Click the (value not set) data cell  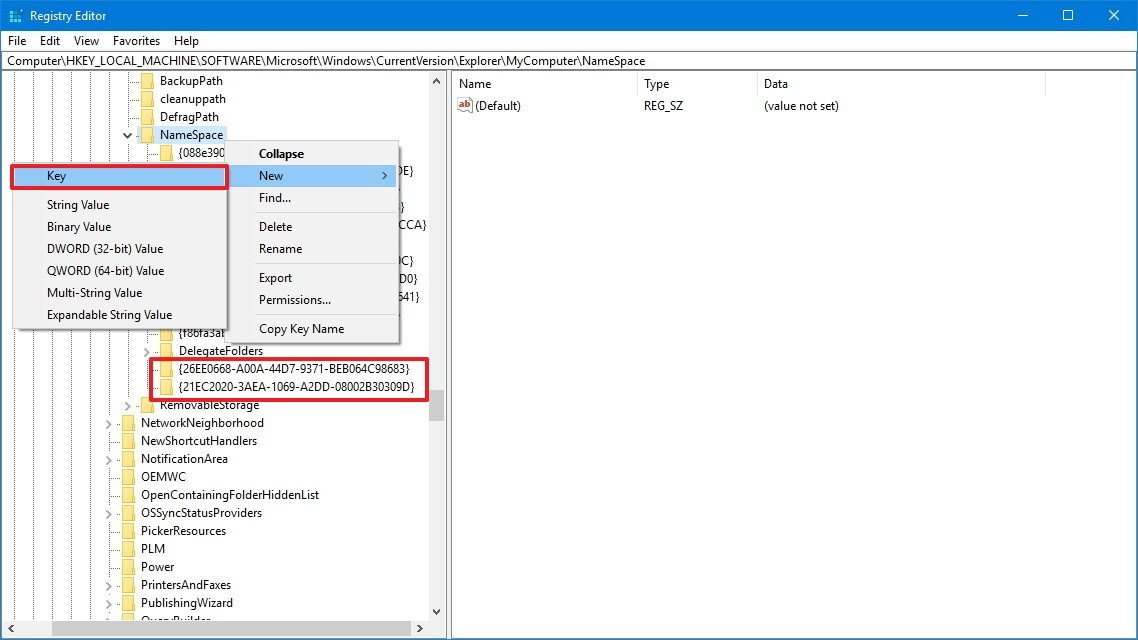[801, 106]
